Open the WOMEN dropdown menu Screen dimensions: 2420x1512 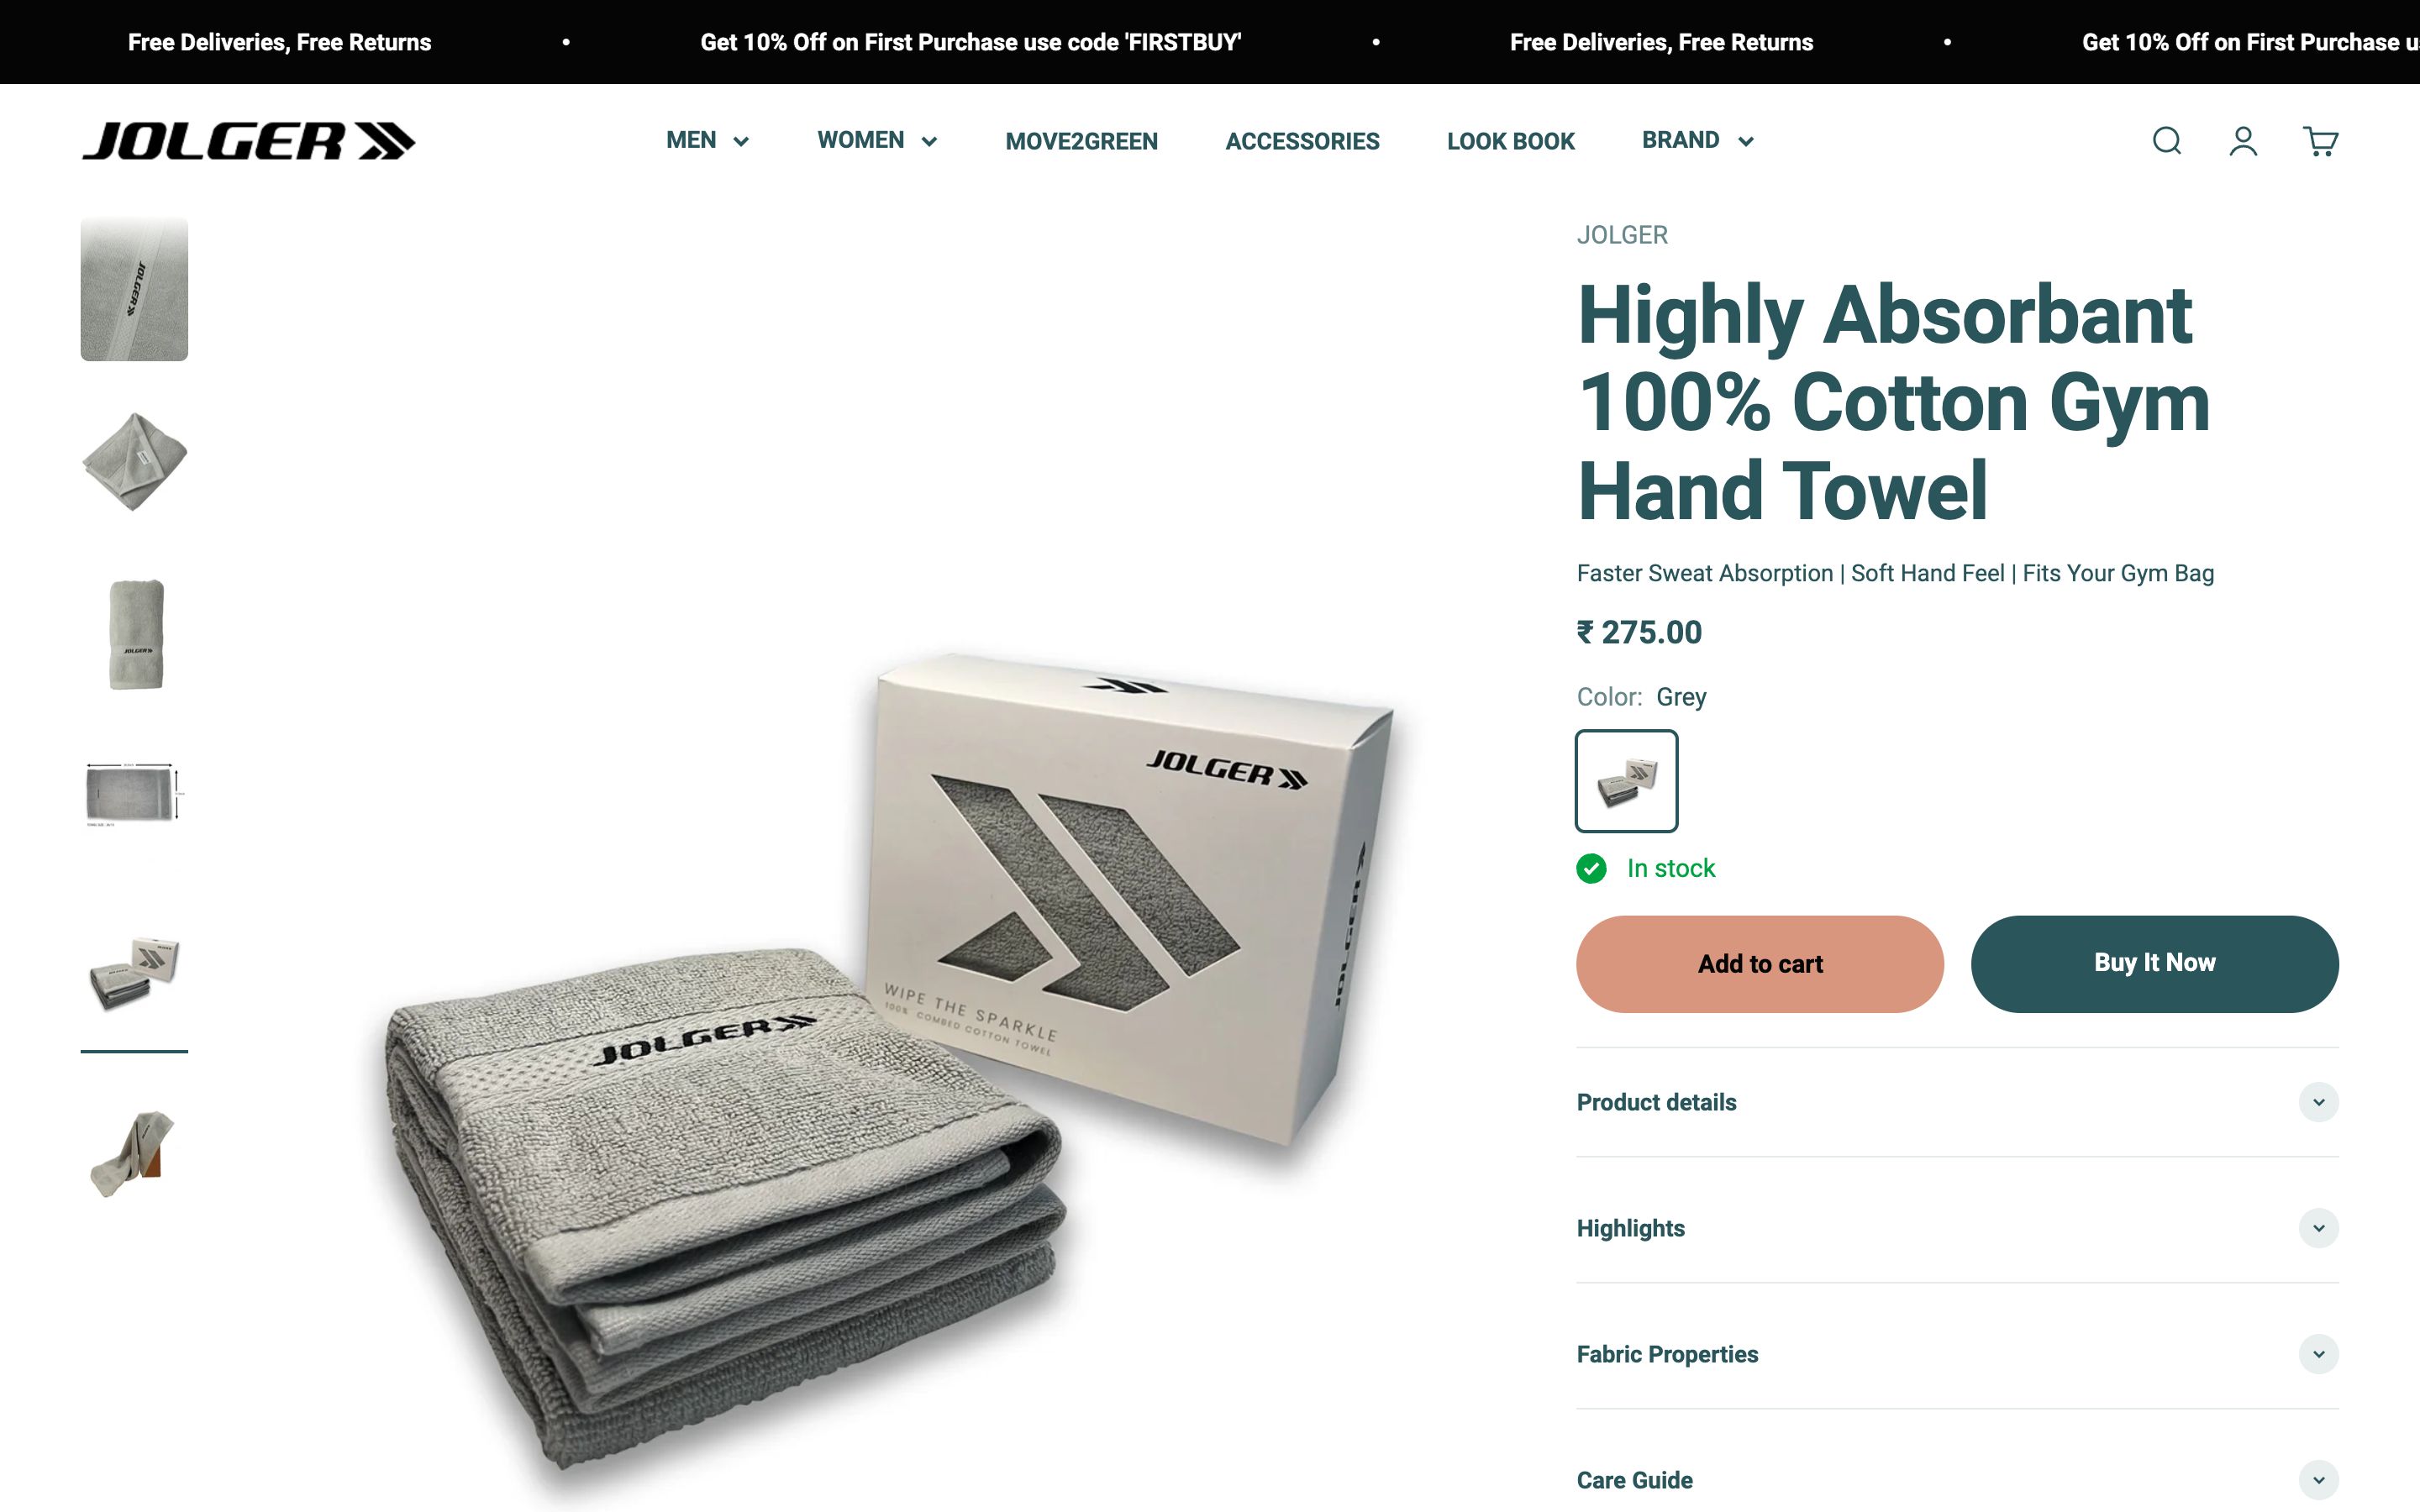(877, 141)
